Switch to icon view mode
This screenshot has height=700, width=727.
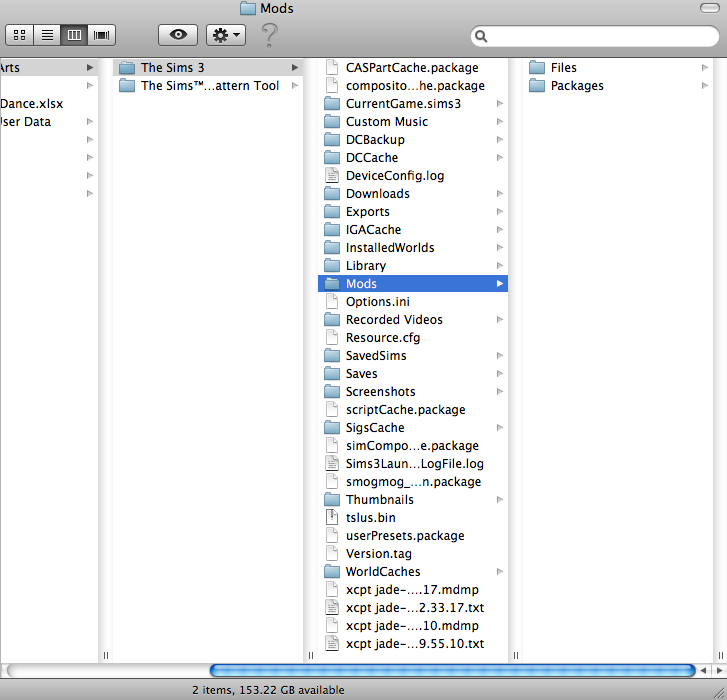pos(19,35)
